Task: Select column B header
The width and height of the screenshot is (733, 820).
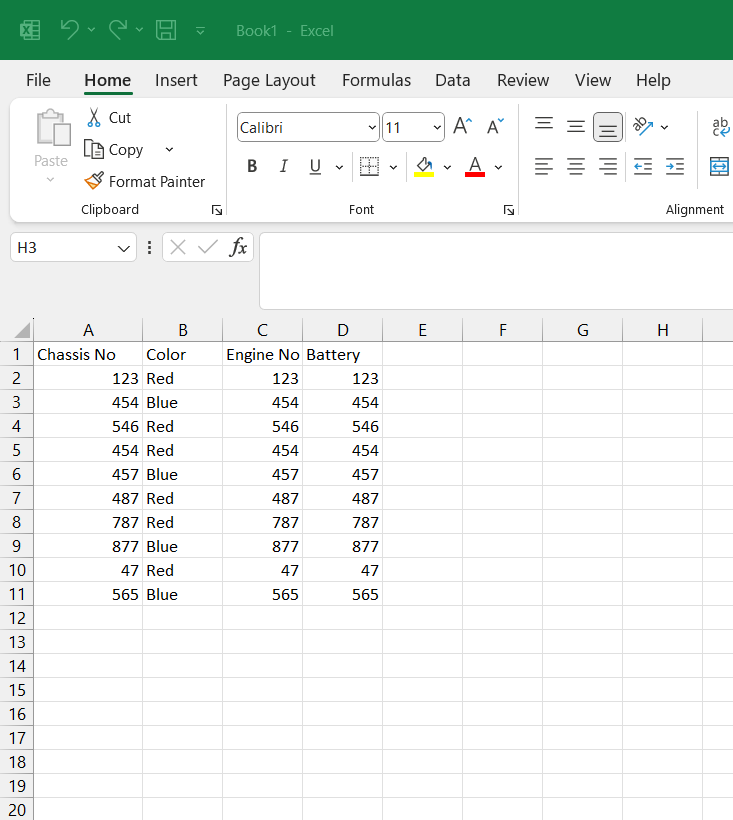Action: pyautogui.click(x=182, y=330)
